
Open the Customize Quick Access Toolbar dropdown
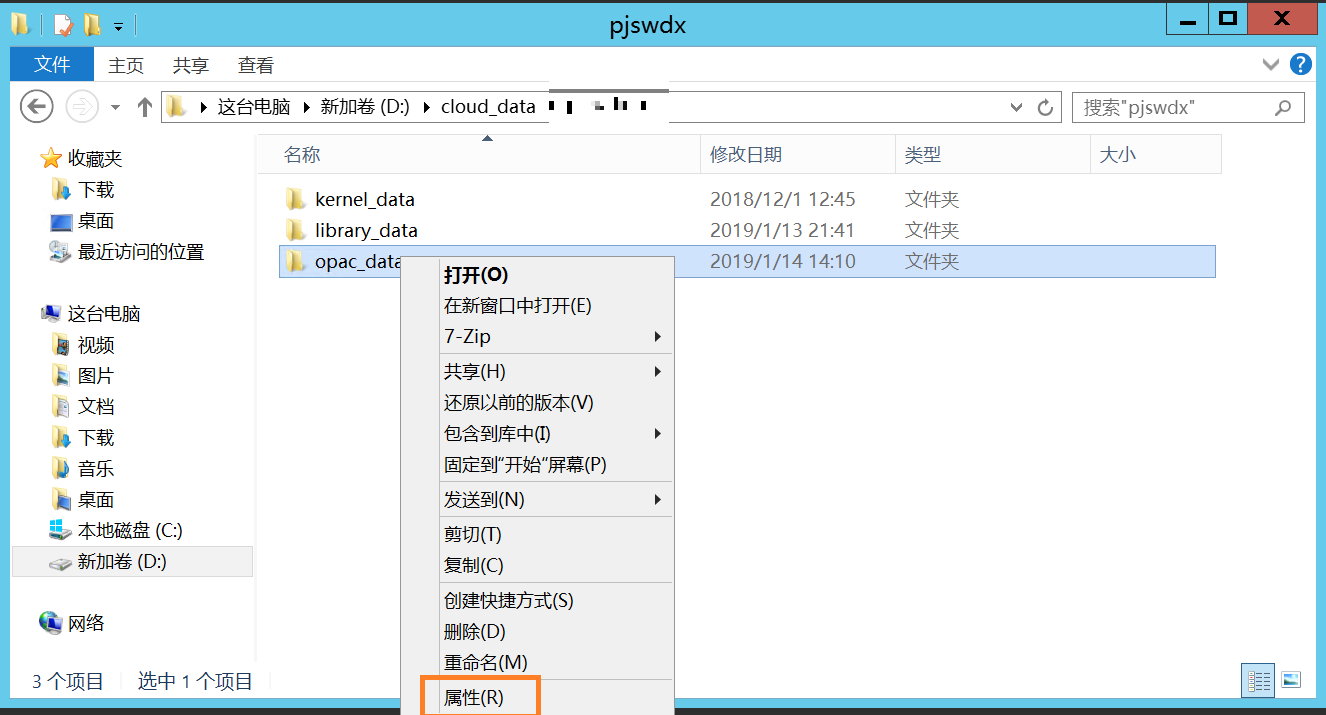pyautogui.click(x=118, y=25)
